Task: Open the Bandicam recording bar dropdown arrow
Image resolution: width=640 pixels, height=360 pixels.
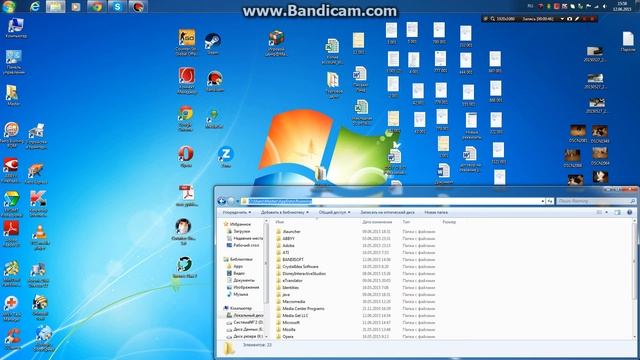Action: pos(562,19)
